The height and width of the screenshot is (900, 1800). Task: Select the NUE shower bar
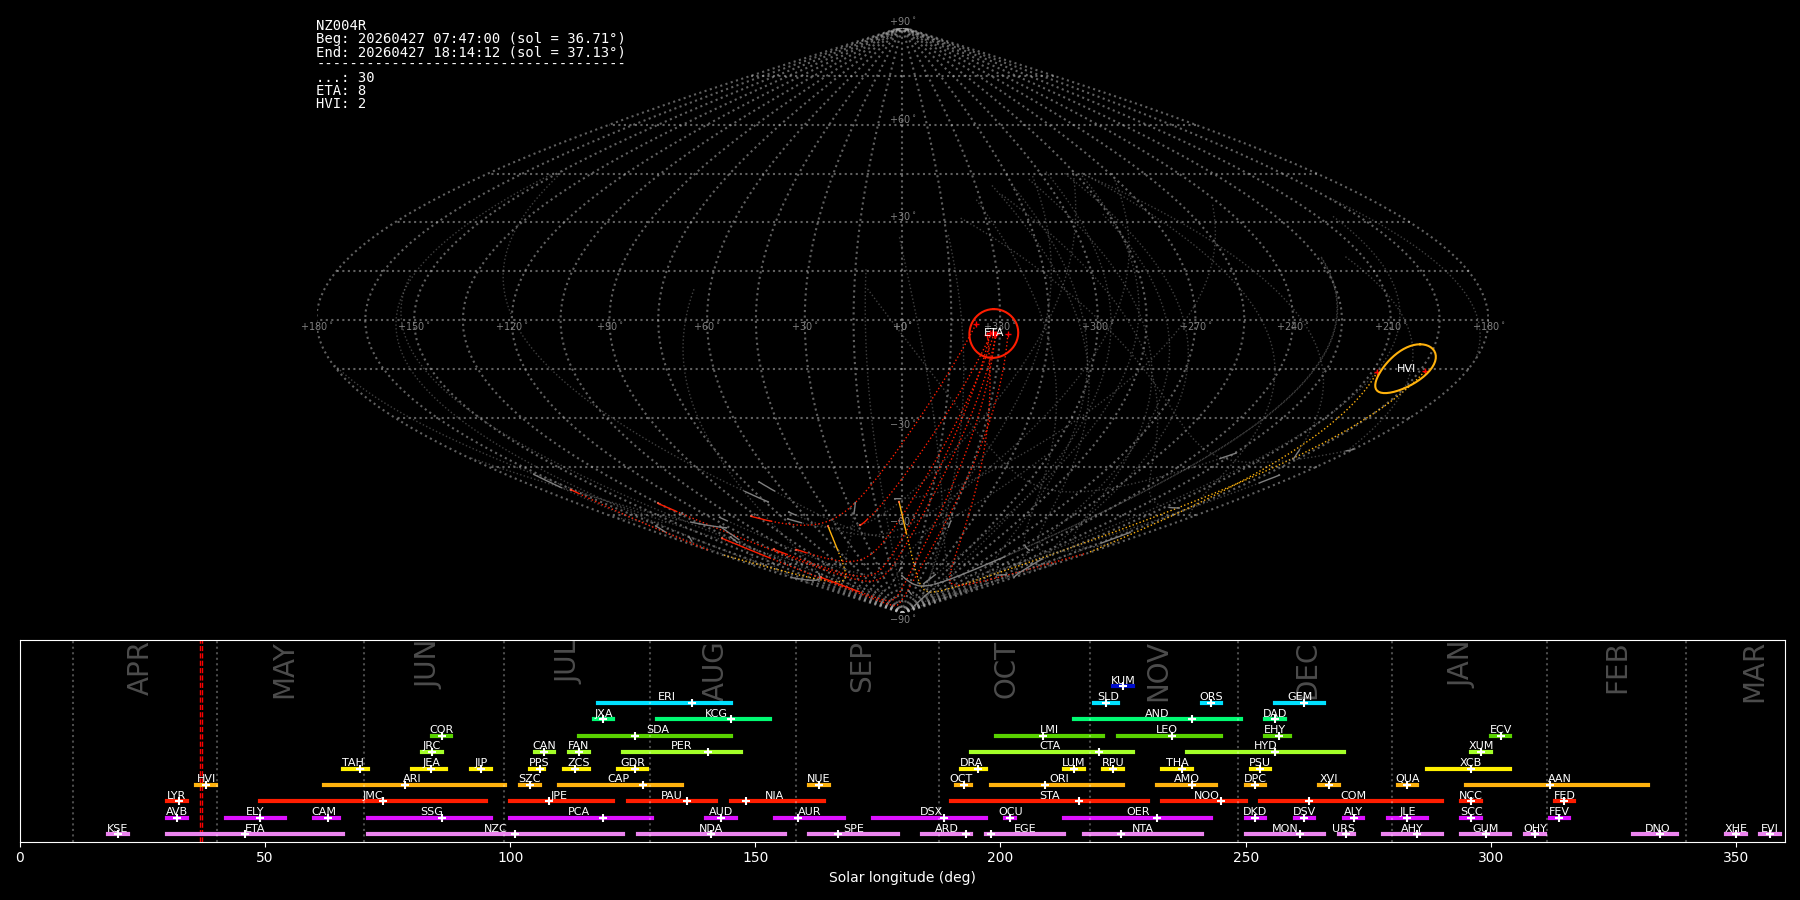(818, 785)
